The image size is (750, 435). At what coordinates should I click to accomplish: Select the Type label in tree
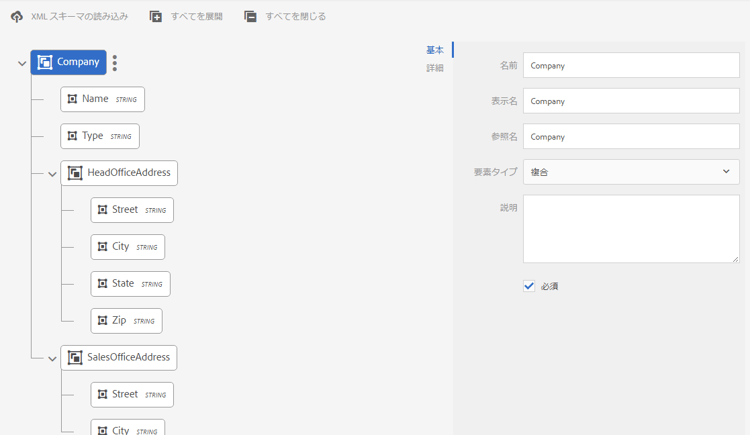pyautogui.click(x=92, y=136)
